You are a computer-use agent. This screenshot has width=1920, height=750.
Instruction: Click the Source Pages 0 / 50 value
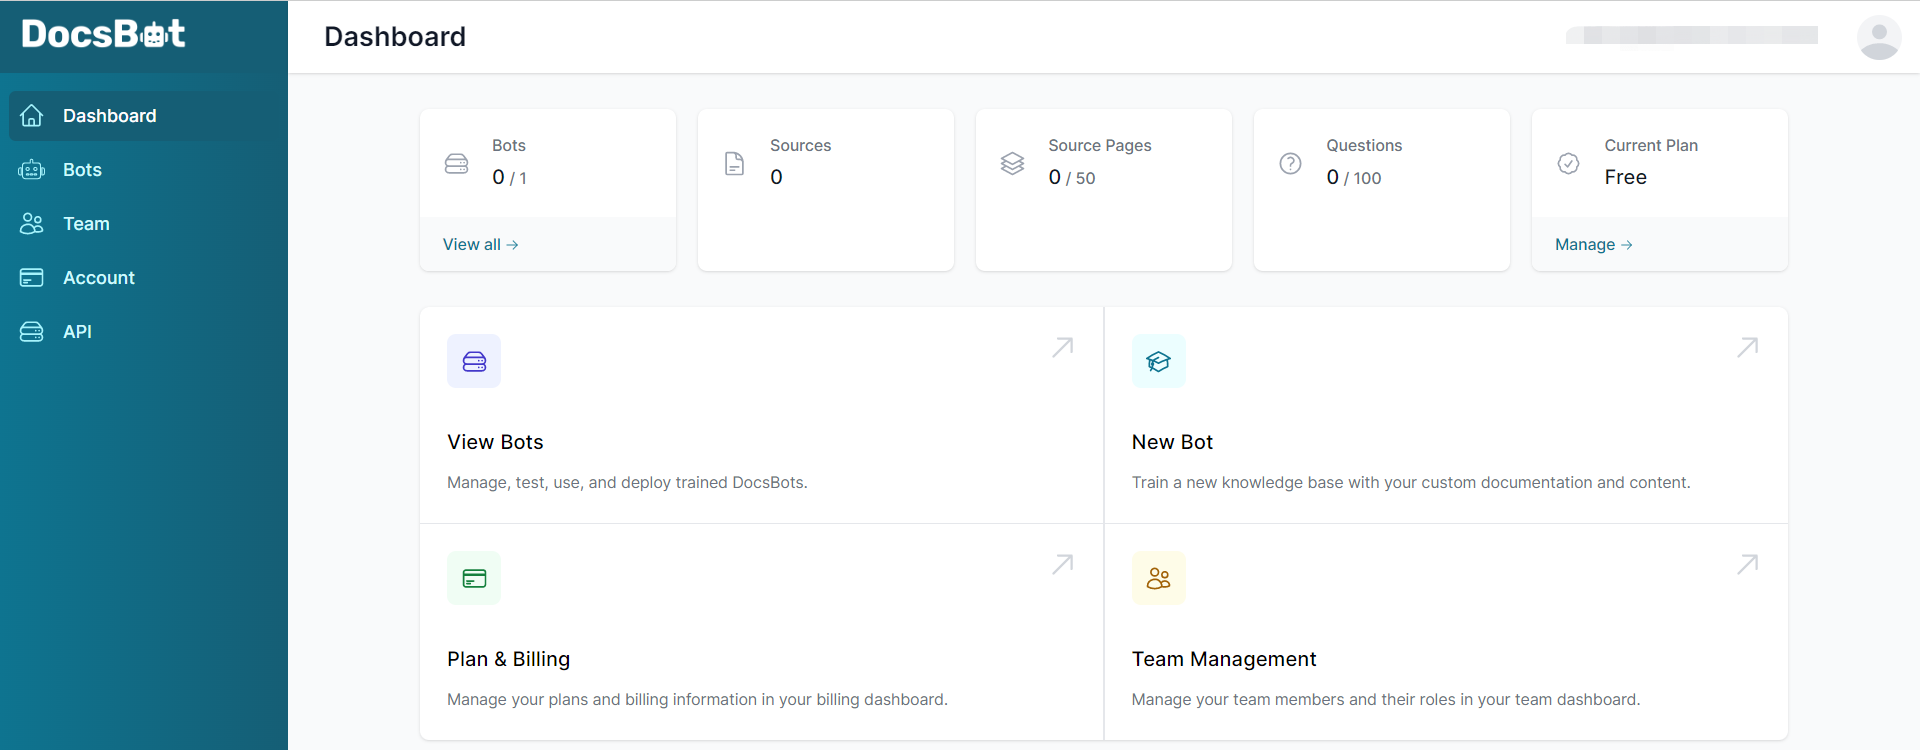coord(1072,177)
